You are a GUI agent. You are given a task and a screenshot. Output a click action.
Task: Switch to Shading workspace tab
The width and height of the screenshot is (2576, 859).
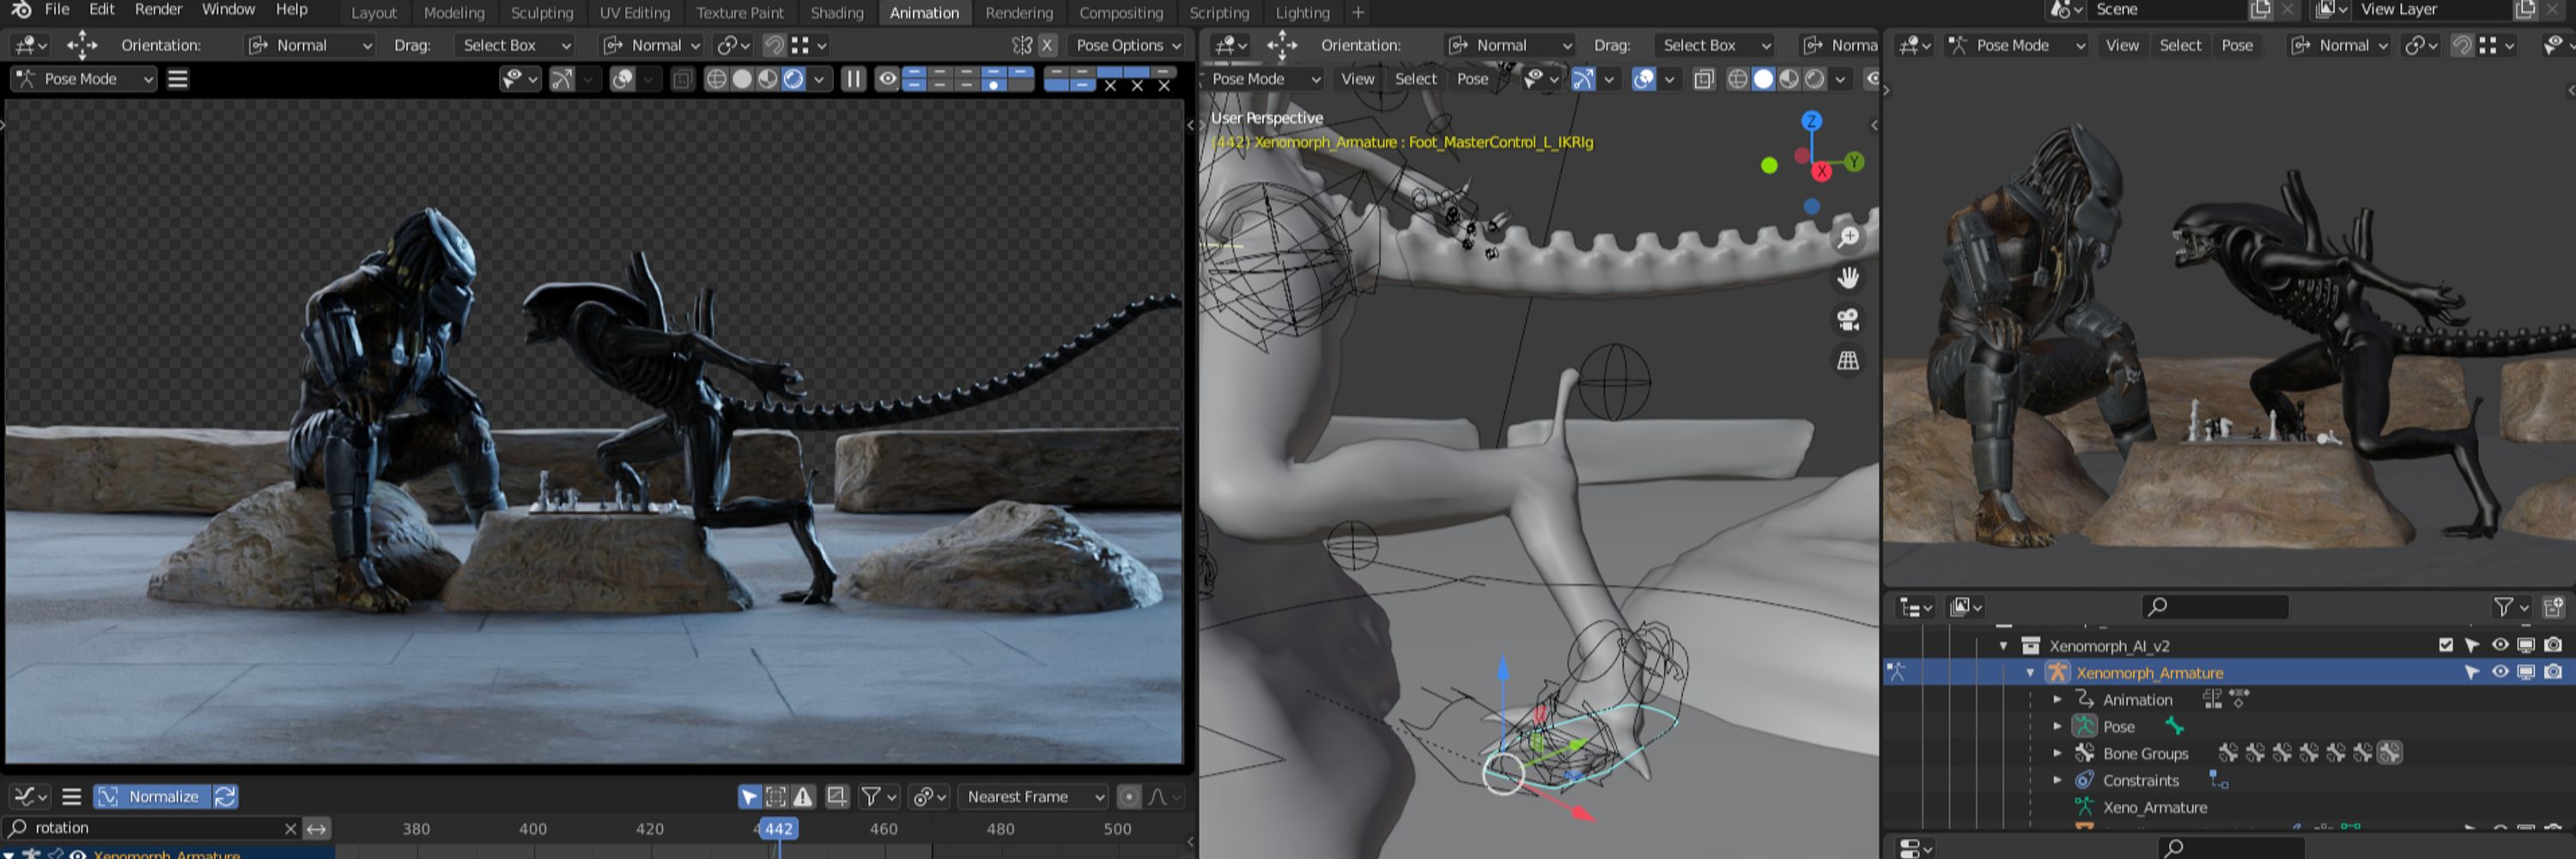click(837, 13)
